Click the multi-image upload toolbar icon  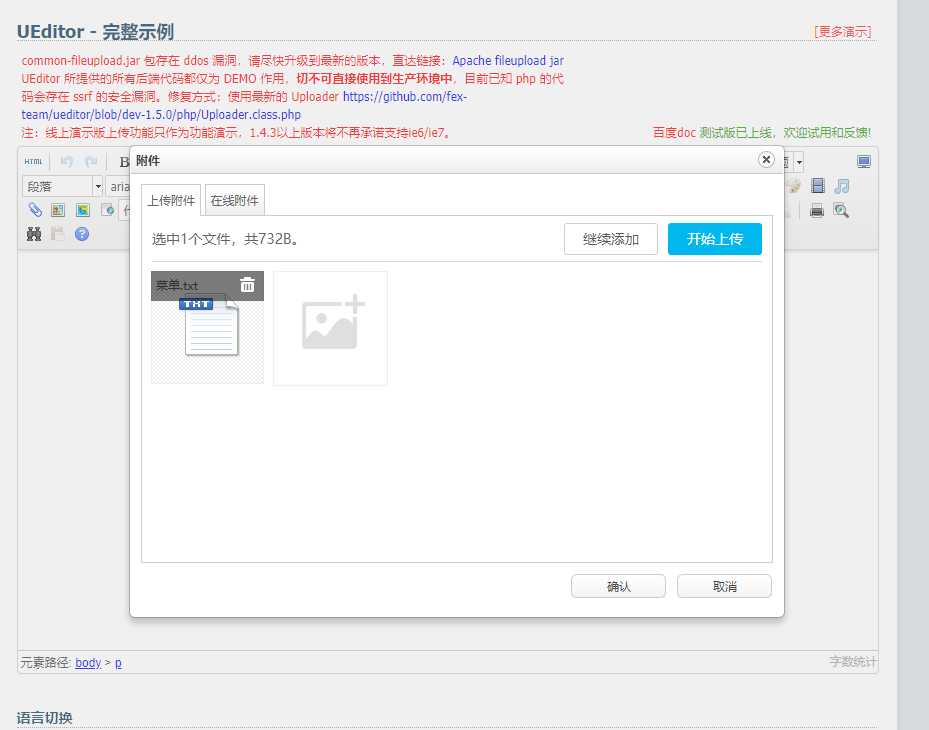pyautogui.click(x=82, y=210)
